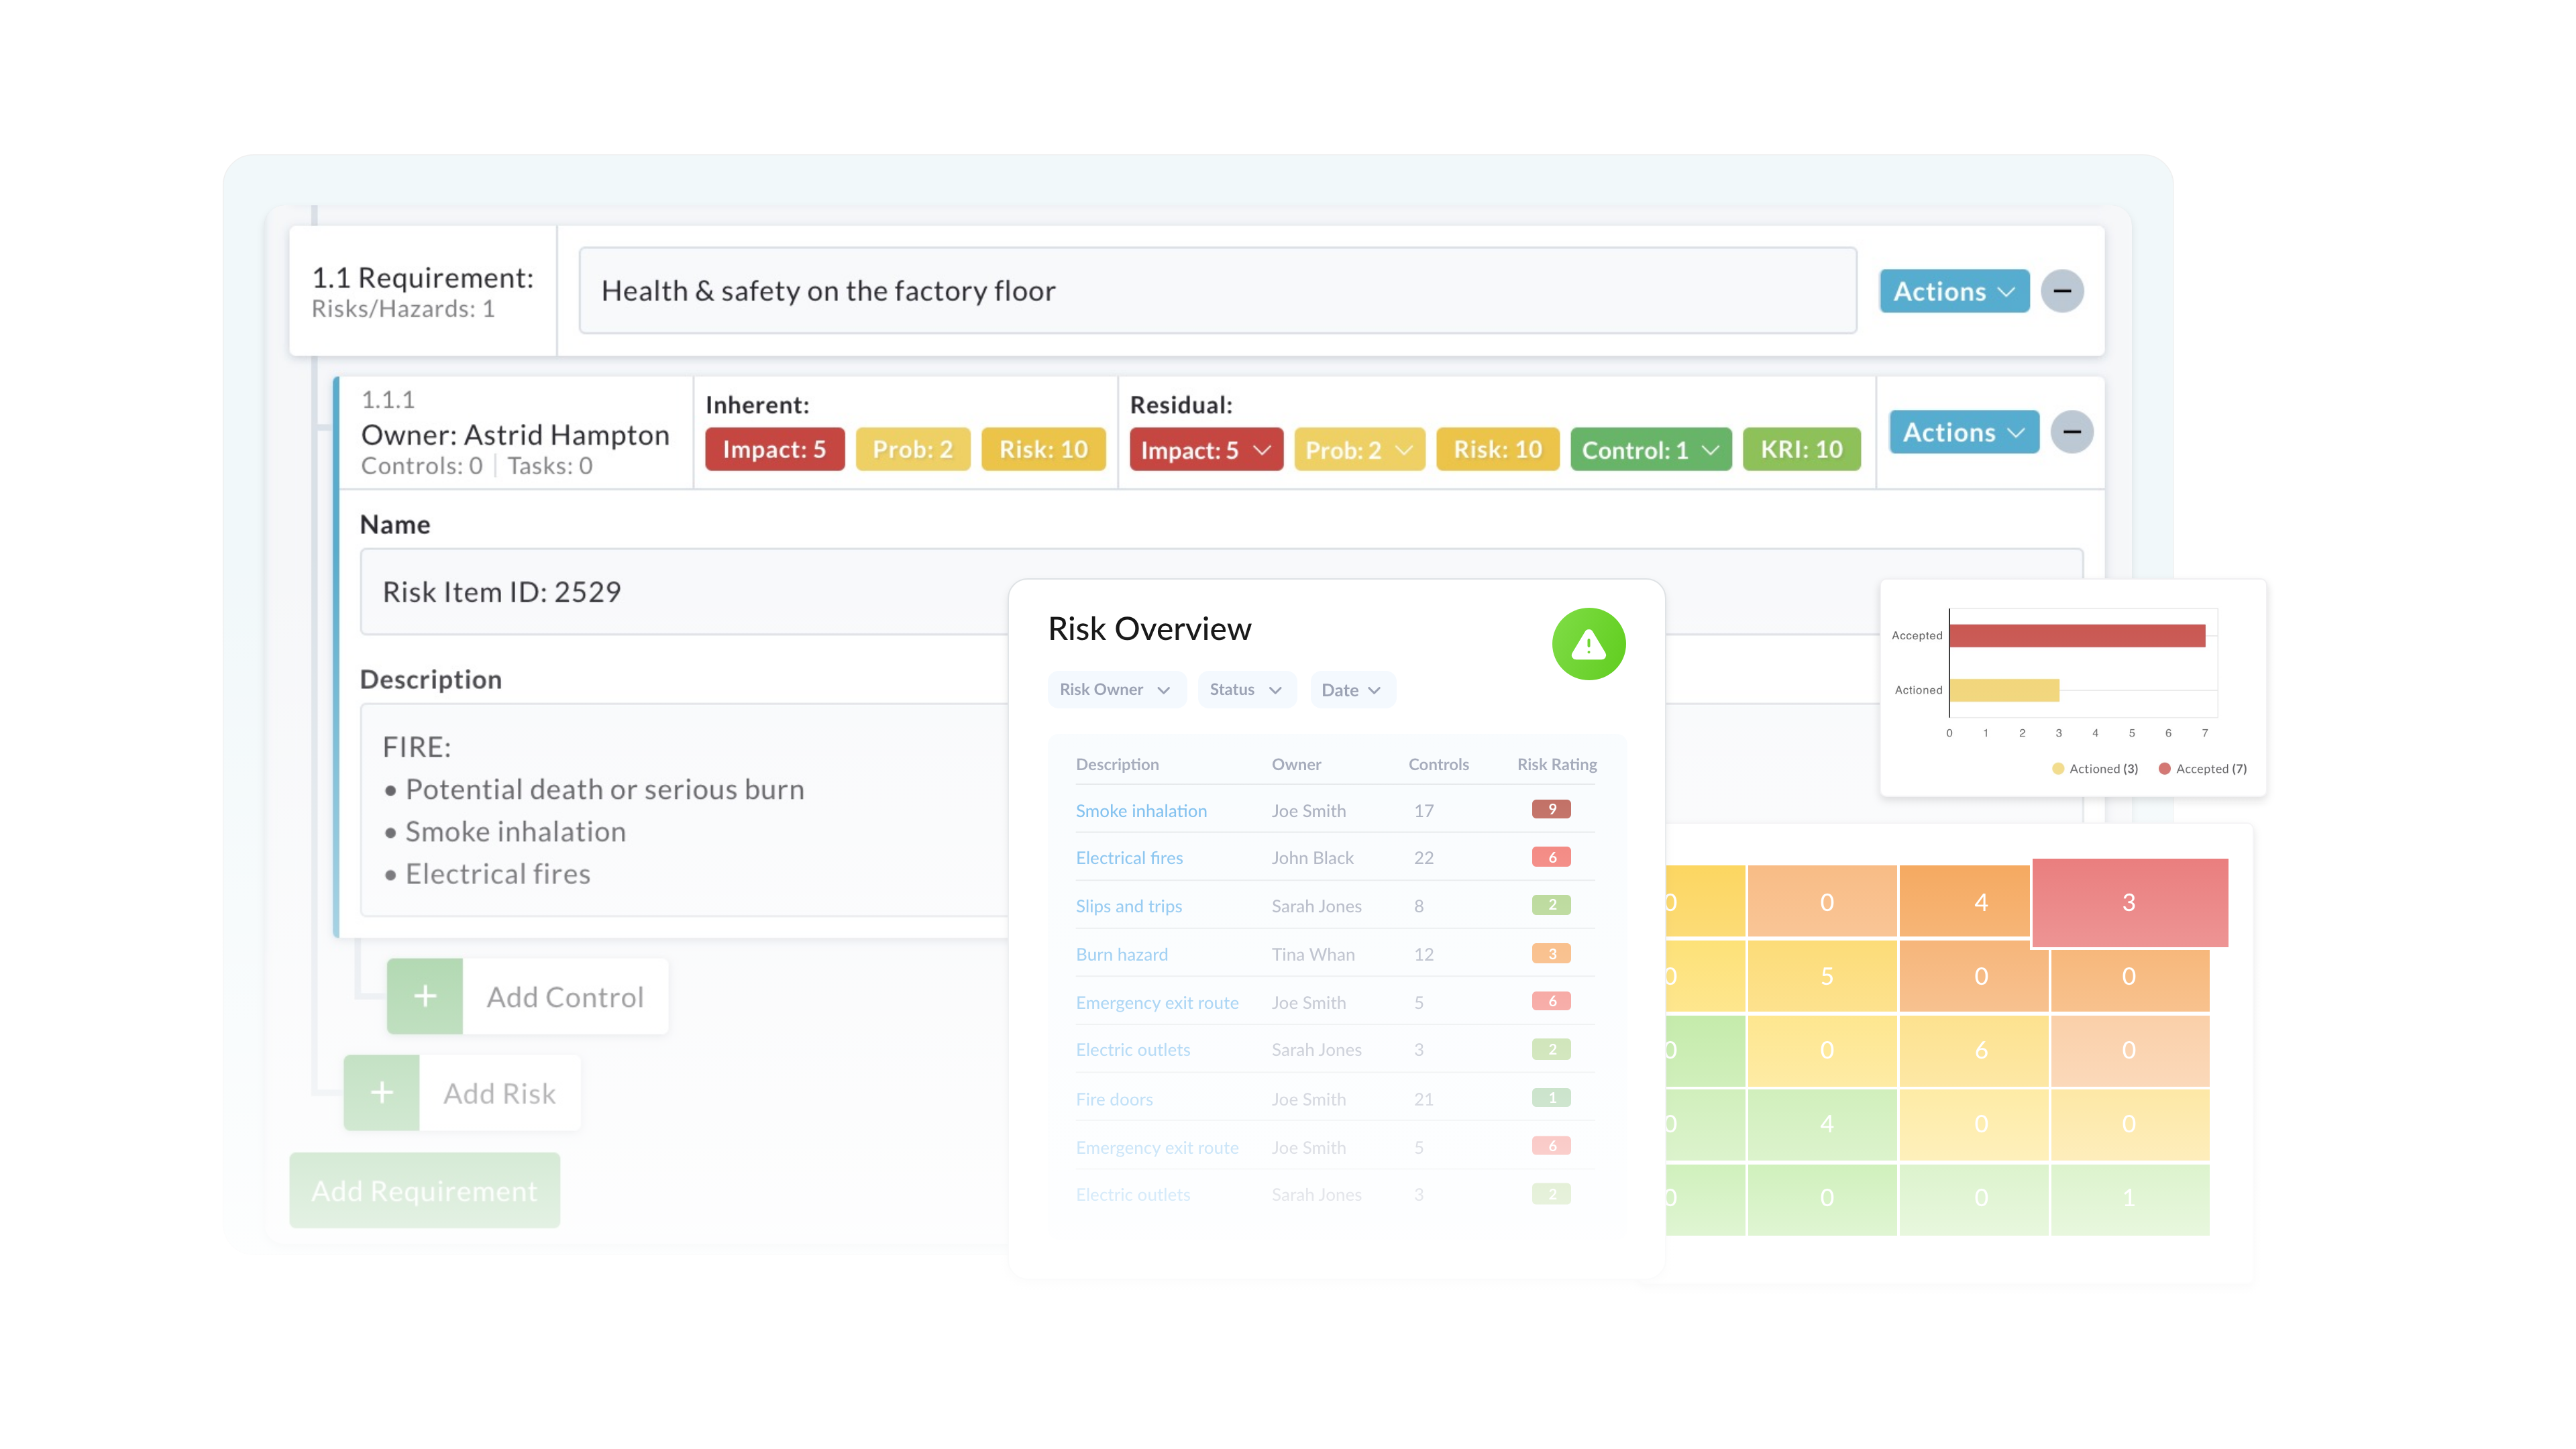Click the Accepted bar in the chart
Image resolution: width=2576 pixels, height=1449 pixels.
(2077, 636)
